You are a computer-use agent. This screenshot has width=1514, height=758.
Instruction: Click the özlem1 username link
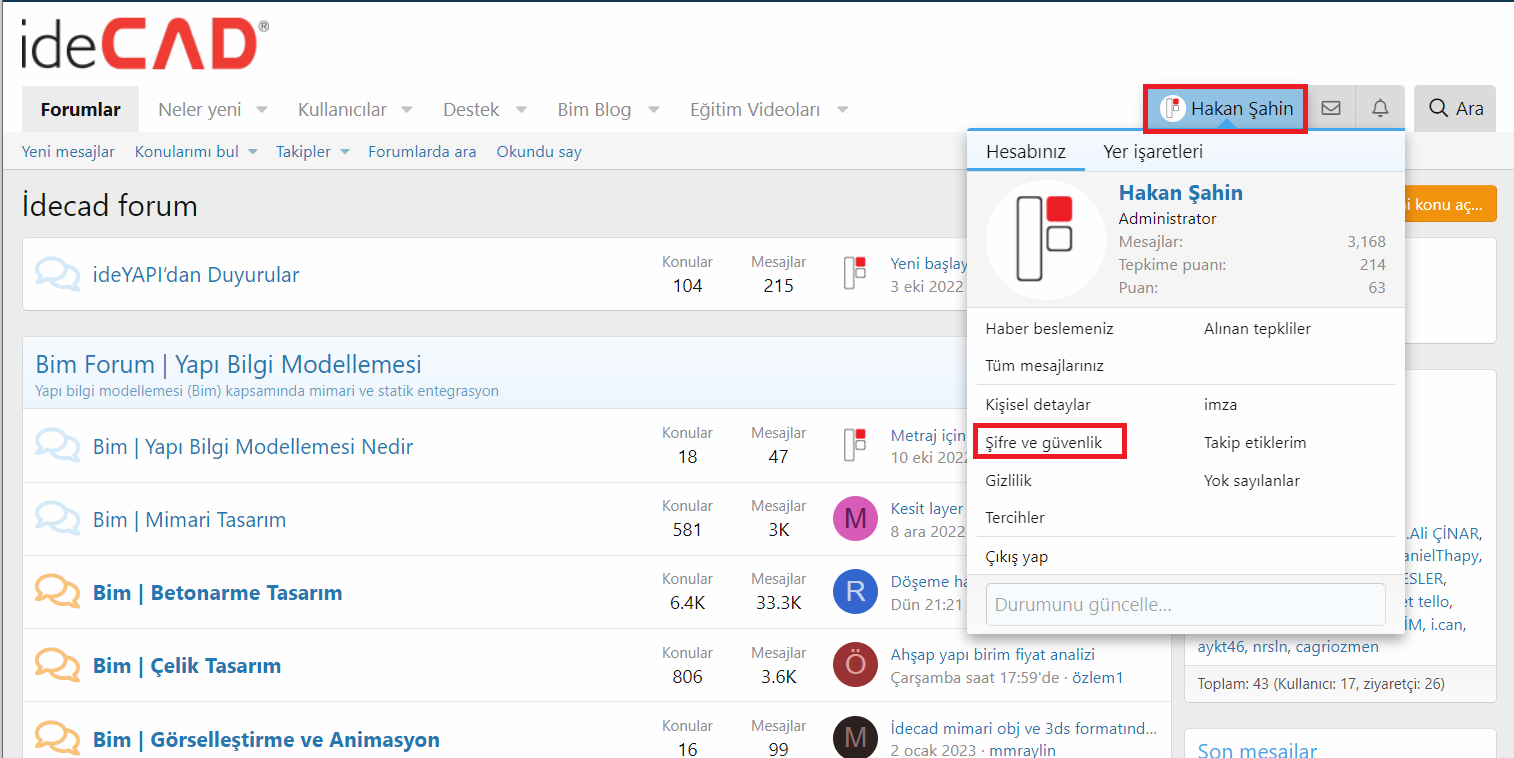click(x=1098, y=678)
